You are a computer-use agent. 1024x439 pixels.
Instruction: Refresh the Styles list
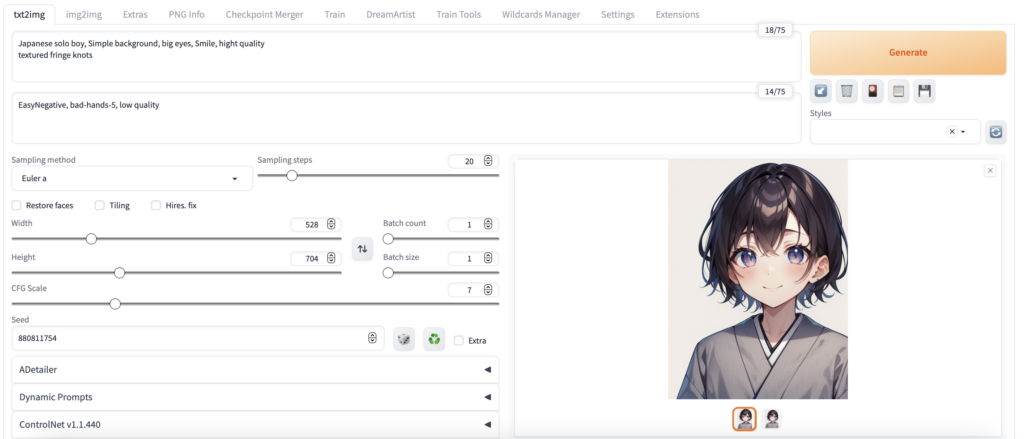pos(995,132)
